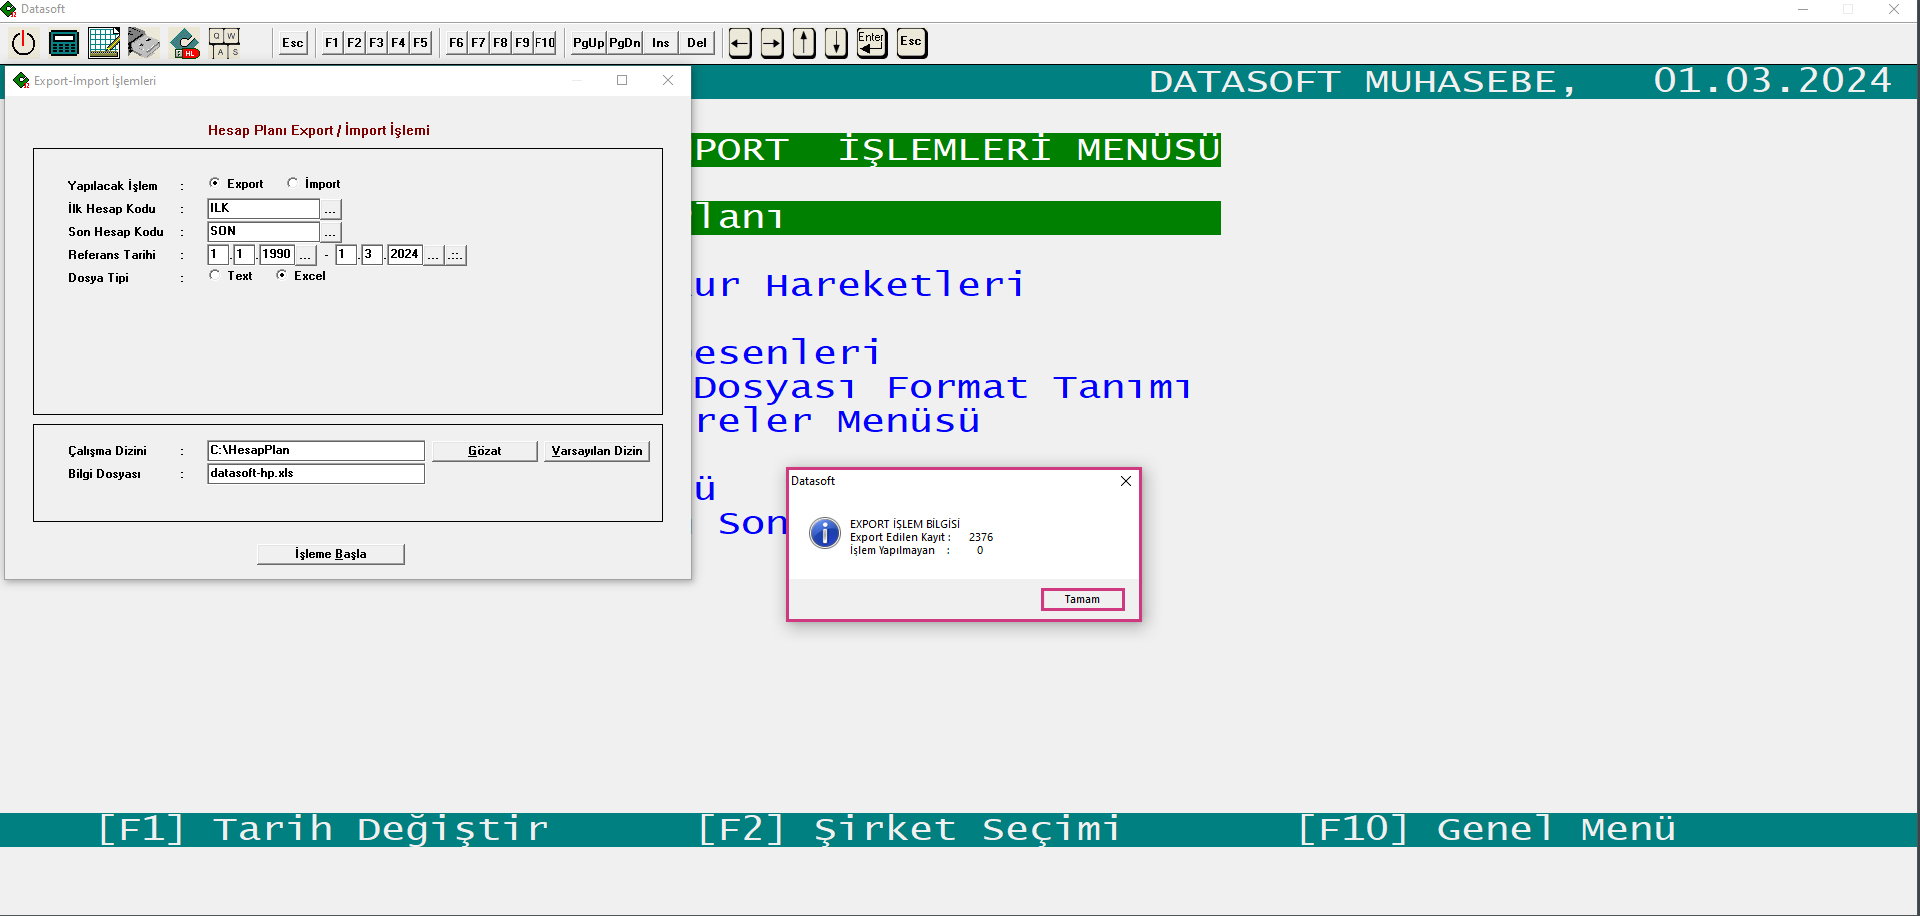Click the power icon in the toolbar

tap(23, 43)
